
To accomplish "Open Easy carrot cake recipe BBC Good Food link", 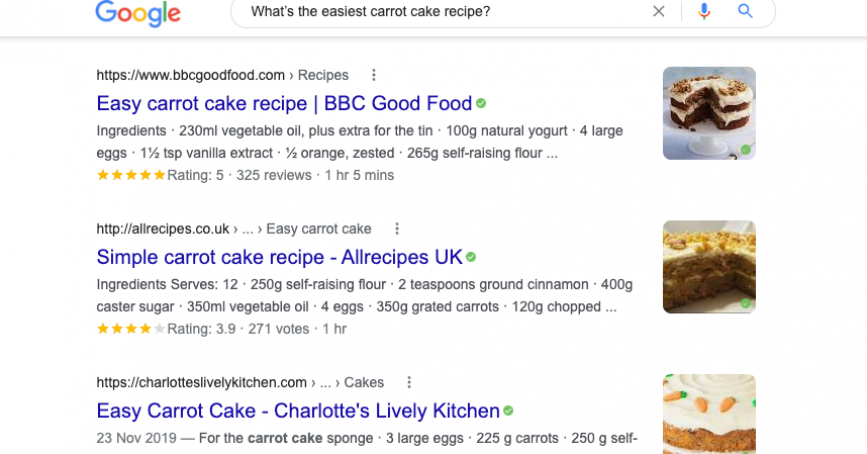I will [x=284, y=103].
